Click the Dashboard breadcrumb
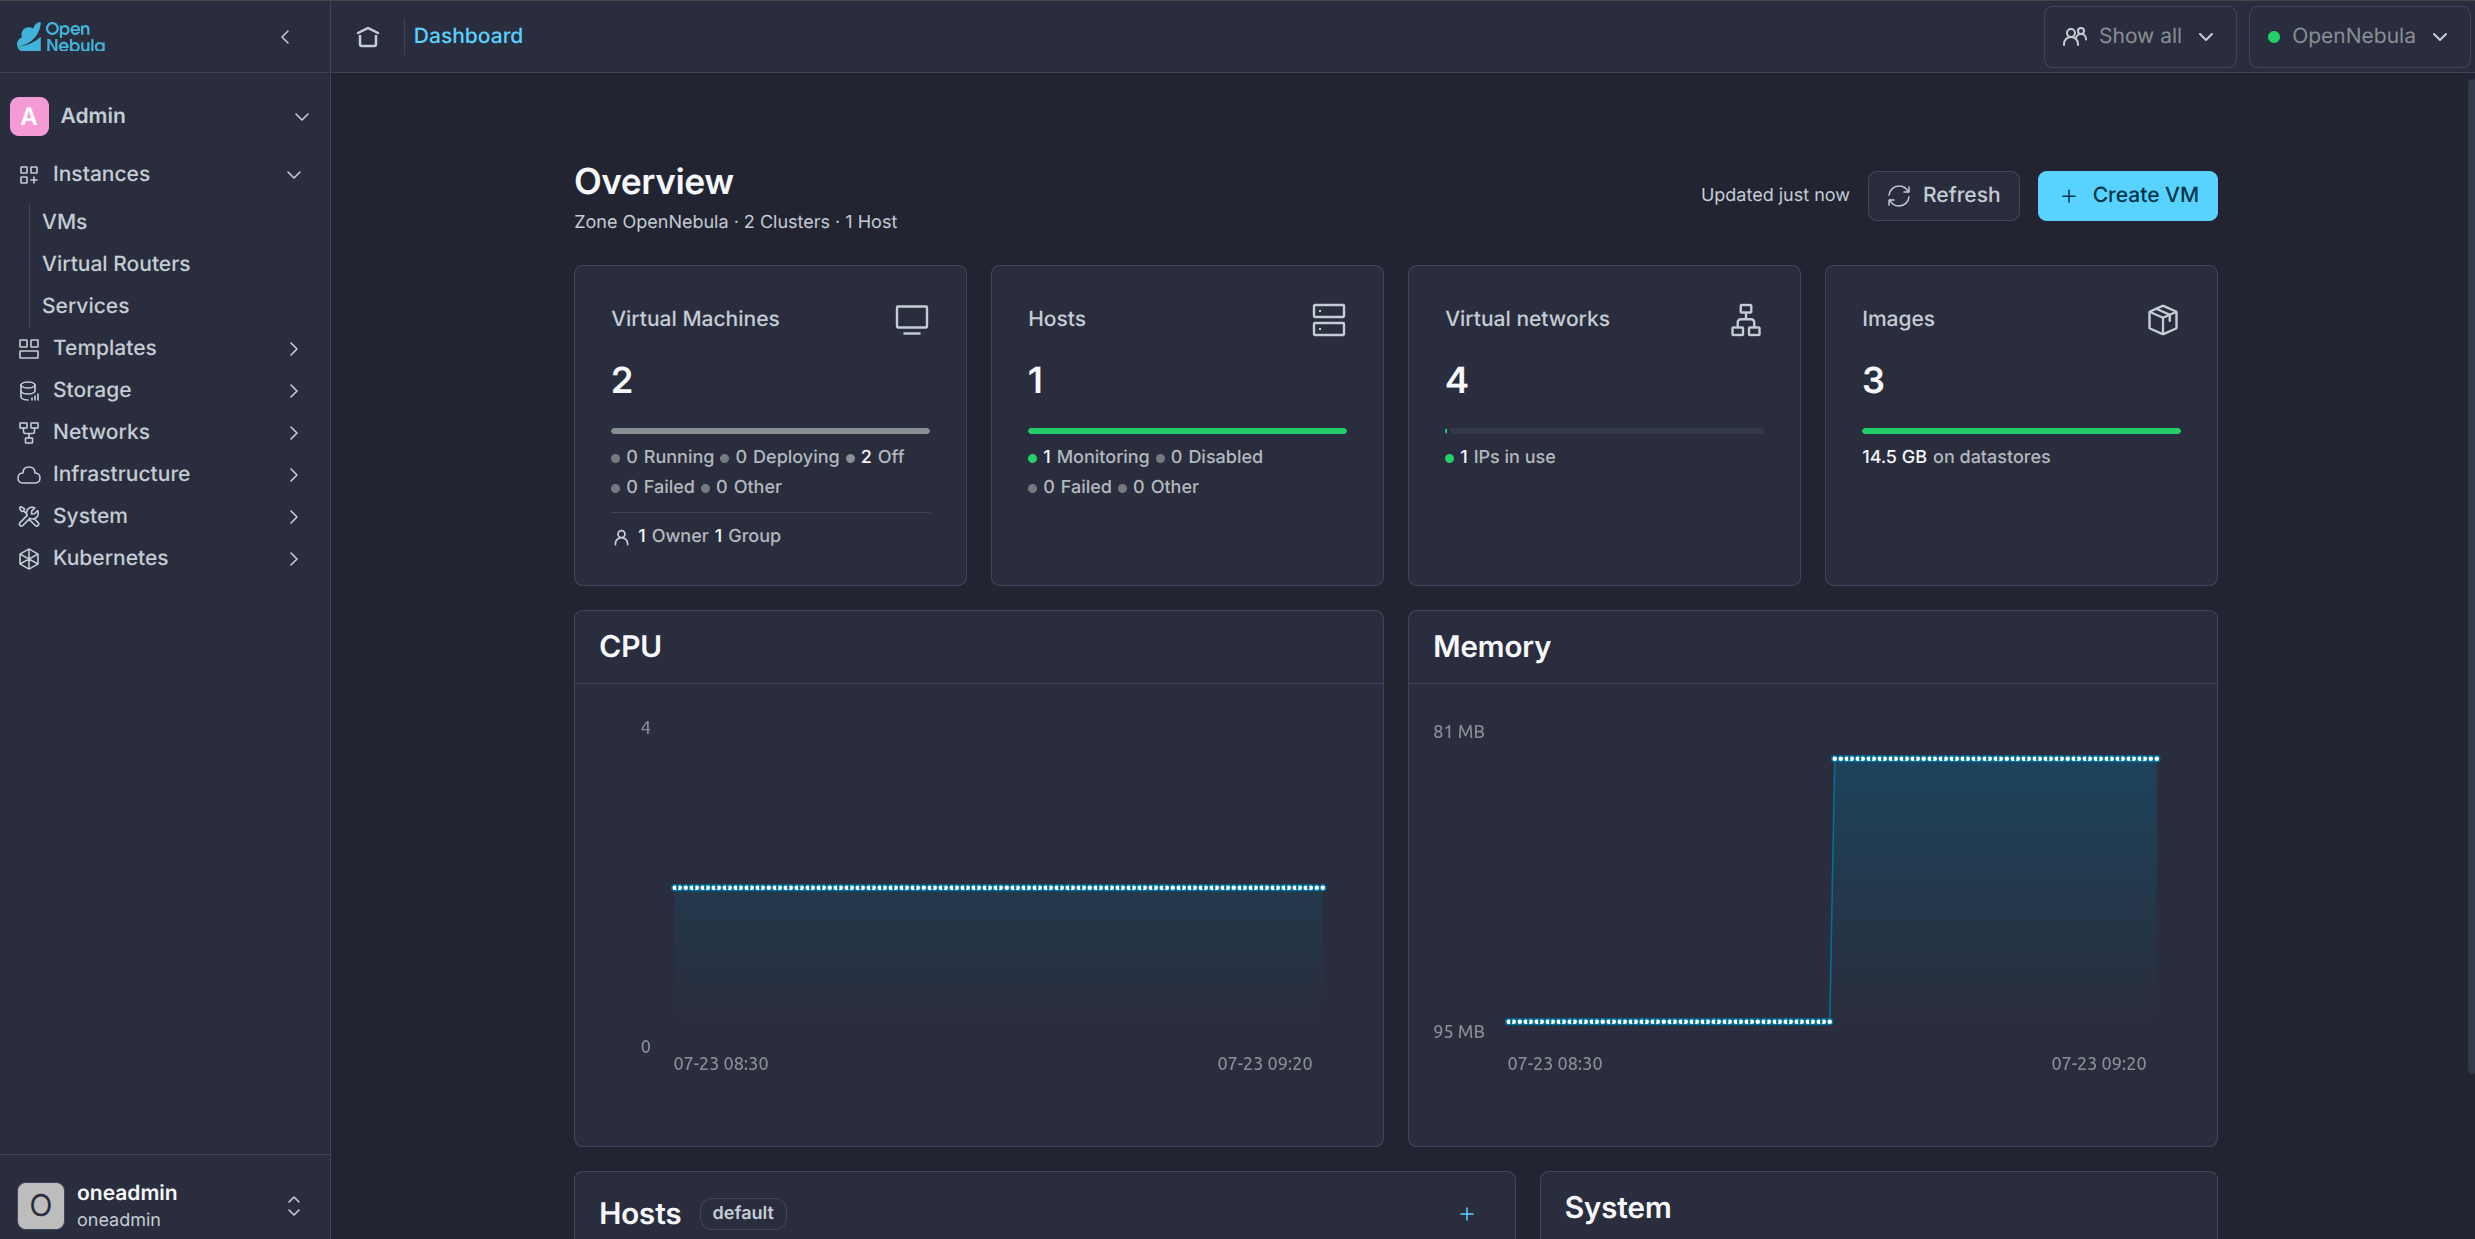This screenshot has height=1239, width=2475. point(468,36)
